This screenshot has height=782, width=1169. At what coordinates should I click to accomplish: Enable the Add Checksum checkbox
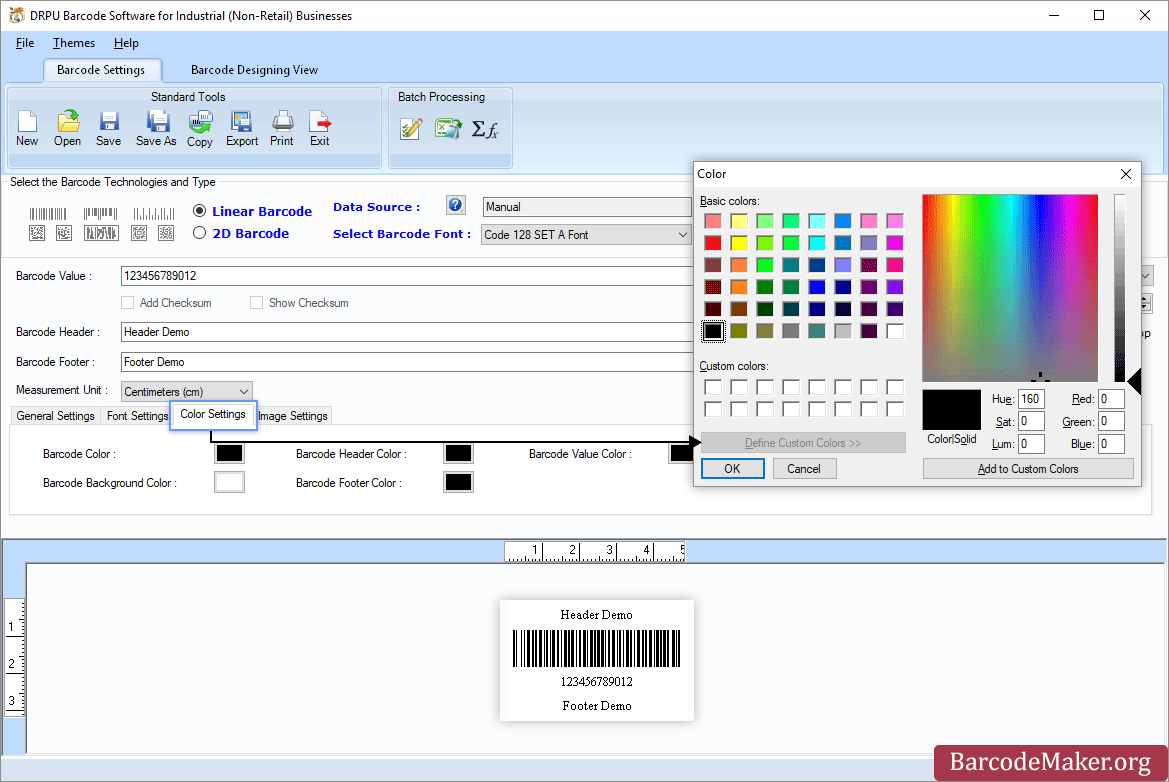click(127, 303)
